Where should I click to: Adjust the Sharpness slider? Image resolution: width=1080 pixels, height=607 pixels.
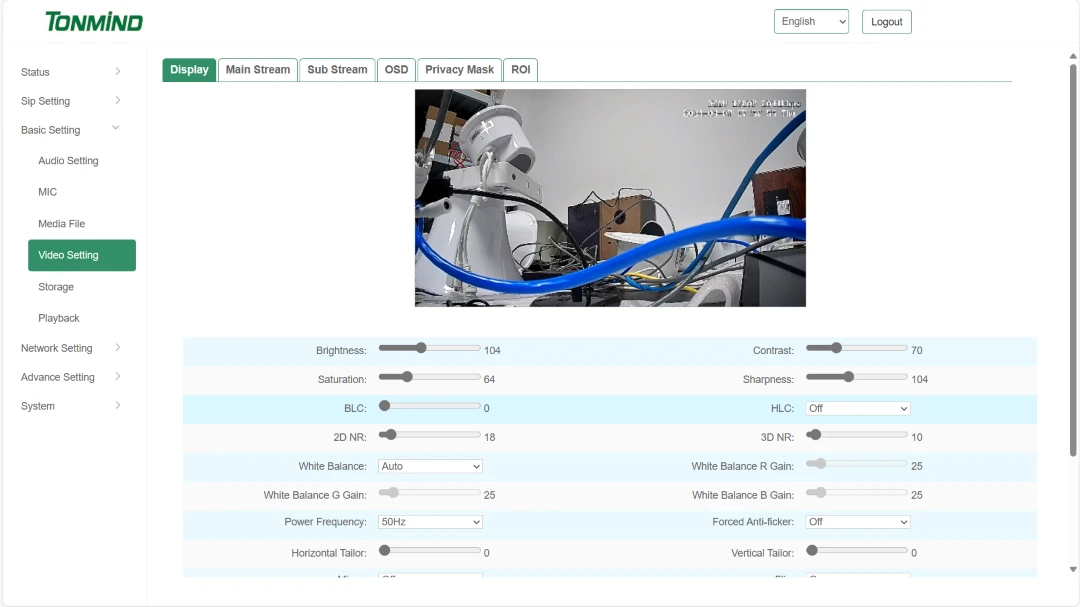point(857,377)
